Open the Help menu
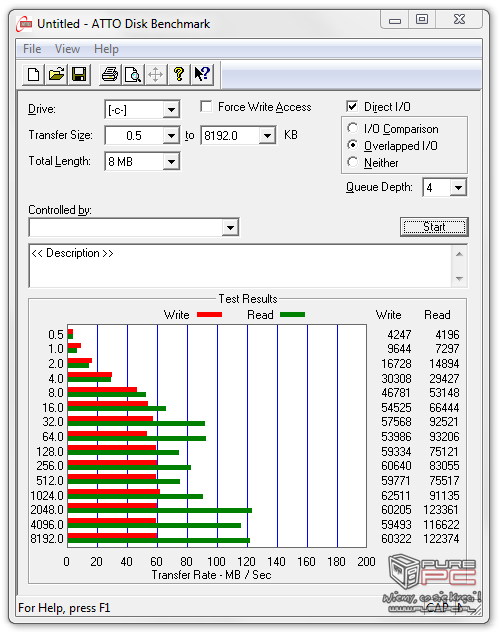Viewport: 500px width, 634px height. coord(106,49)
